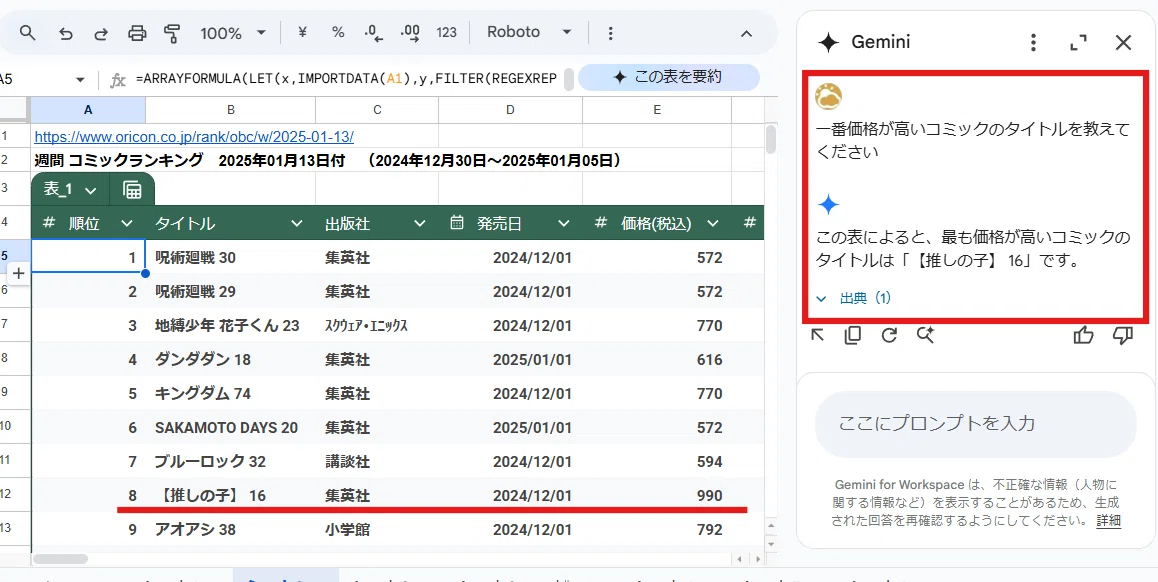Increase decimal places
This screenshot has width=1158, height=582.
410,32
